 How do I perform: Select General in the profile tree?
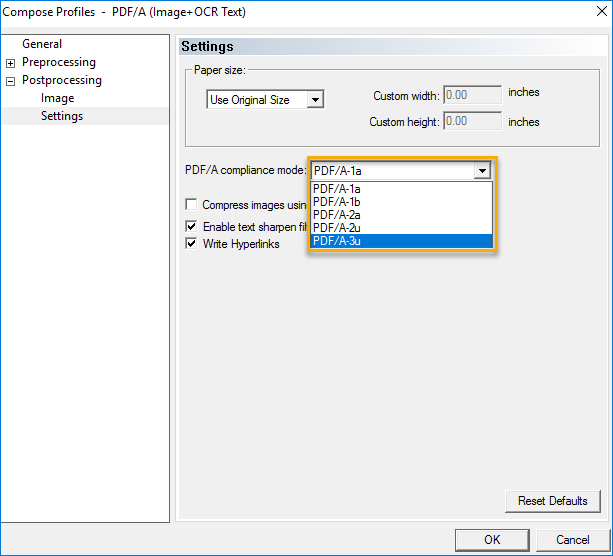(42, 44)
